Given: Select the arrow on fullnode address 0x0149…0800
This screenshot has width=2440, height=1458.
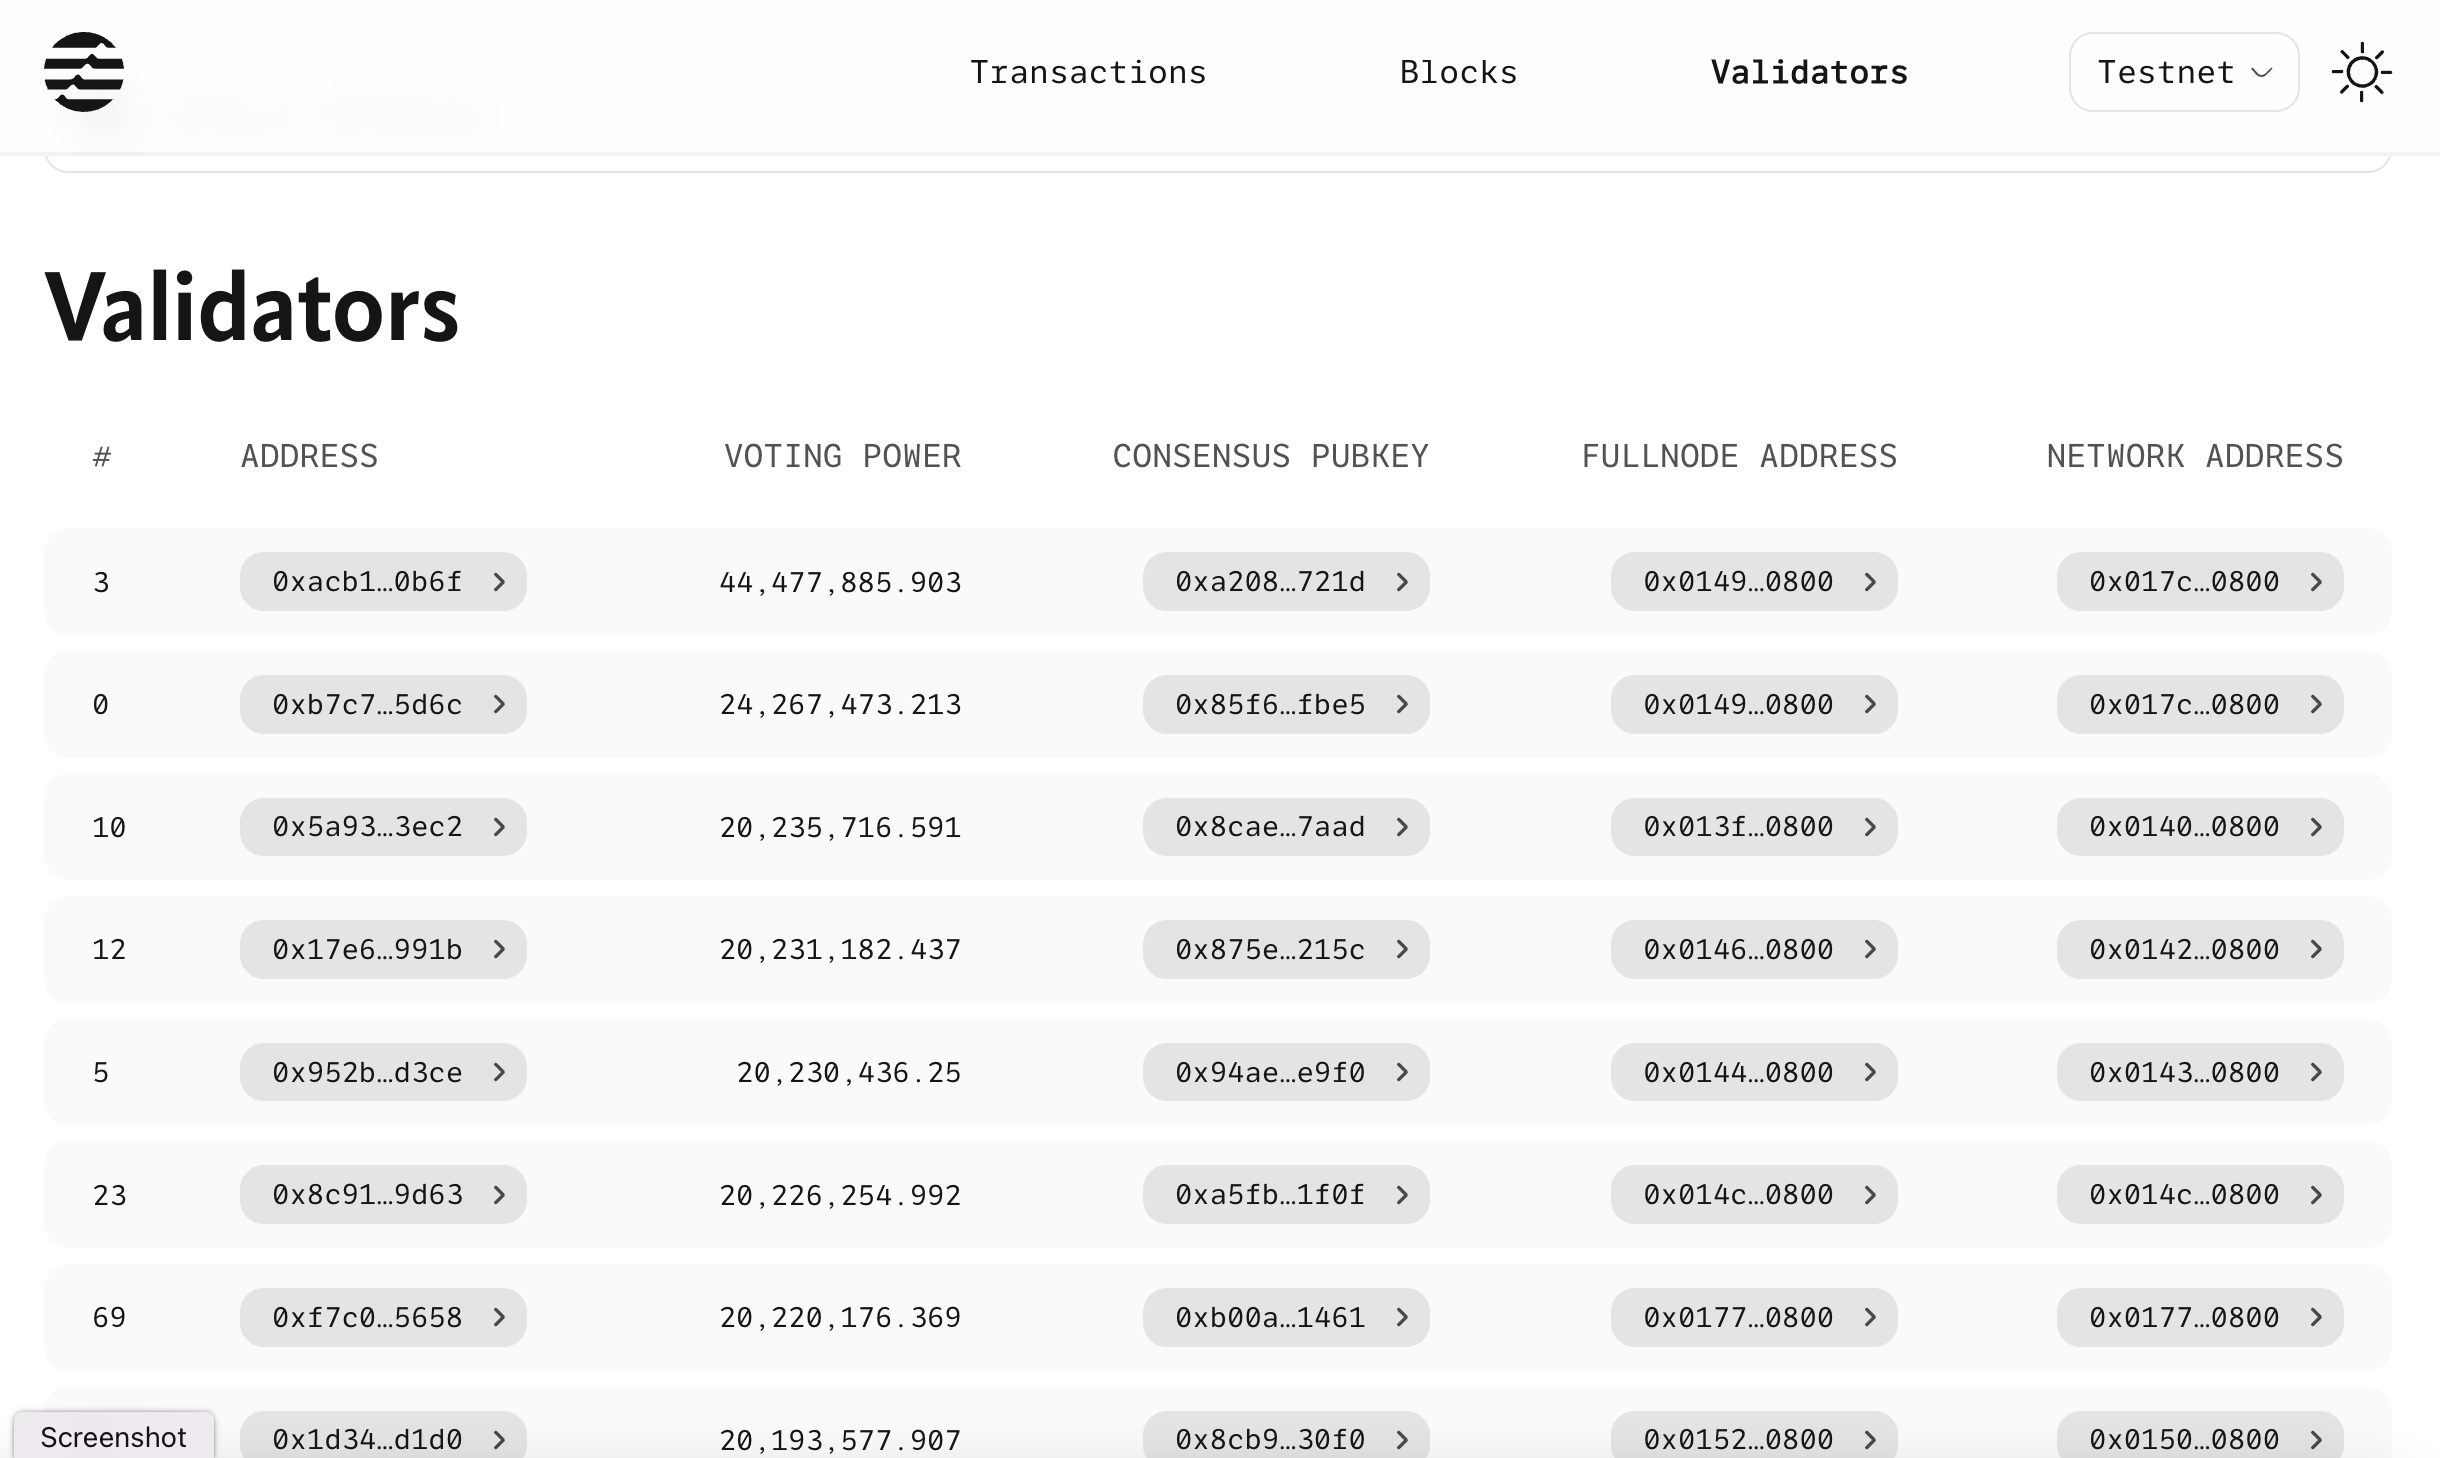Looking at the screenshot, I should pos(1871,582).
